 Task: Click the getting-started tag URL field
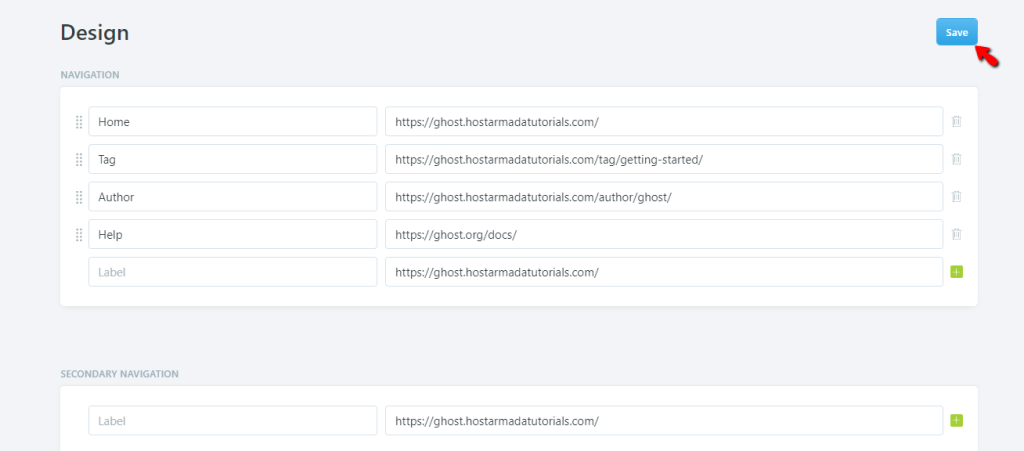point(663,160)
